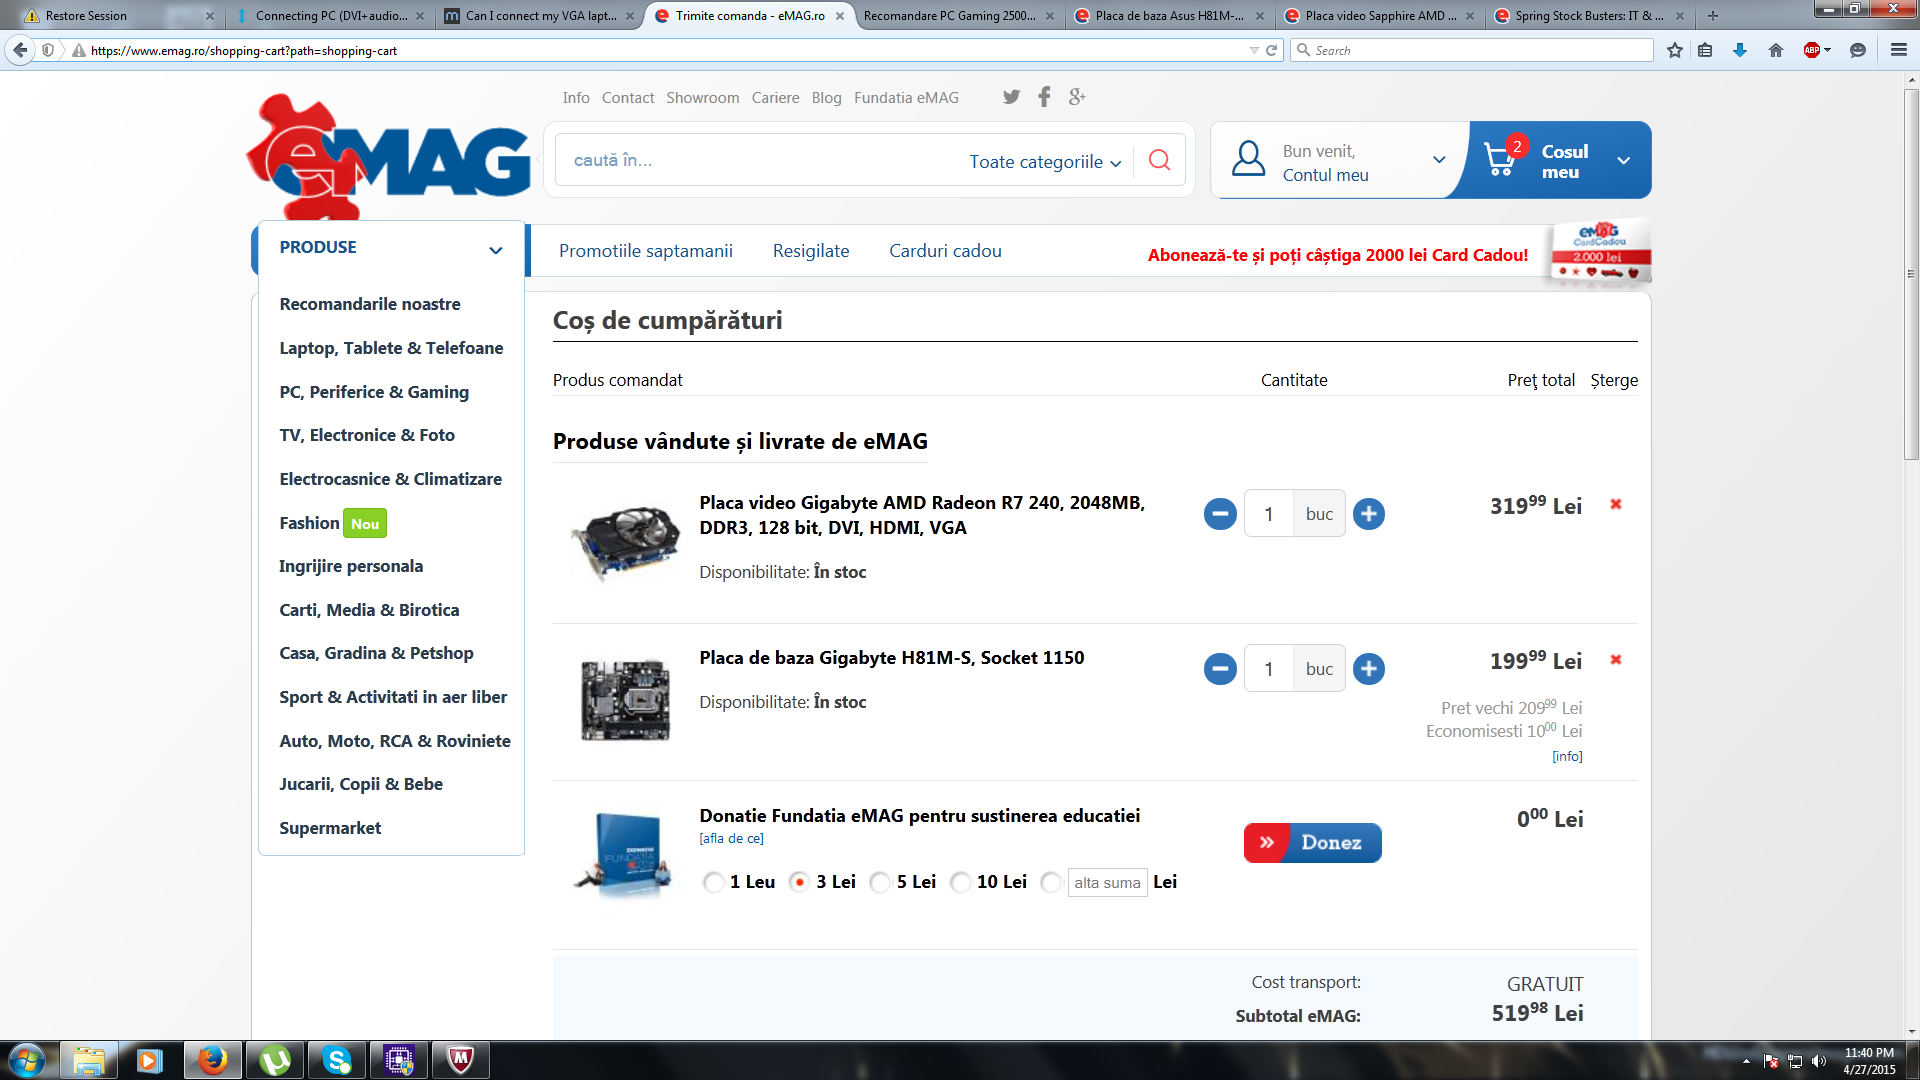The width and height of the screenshot is (1920, 1080).
Task: Open the Facebook social icon
Action: coord(1044,97)
